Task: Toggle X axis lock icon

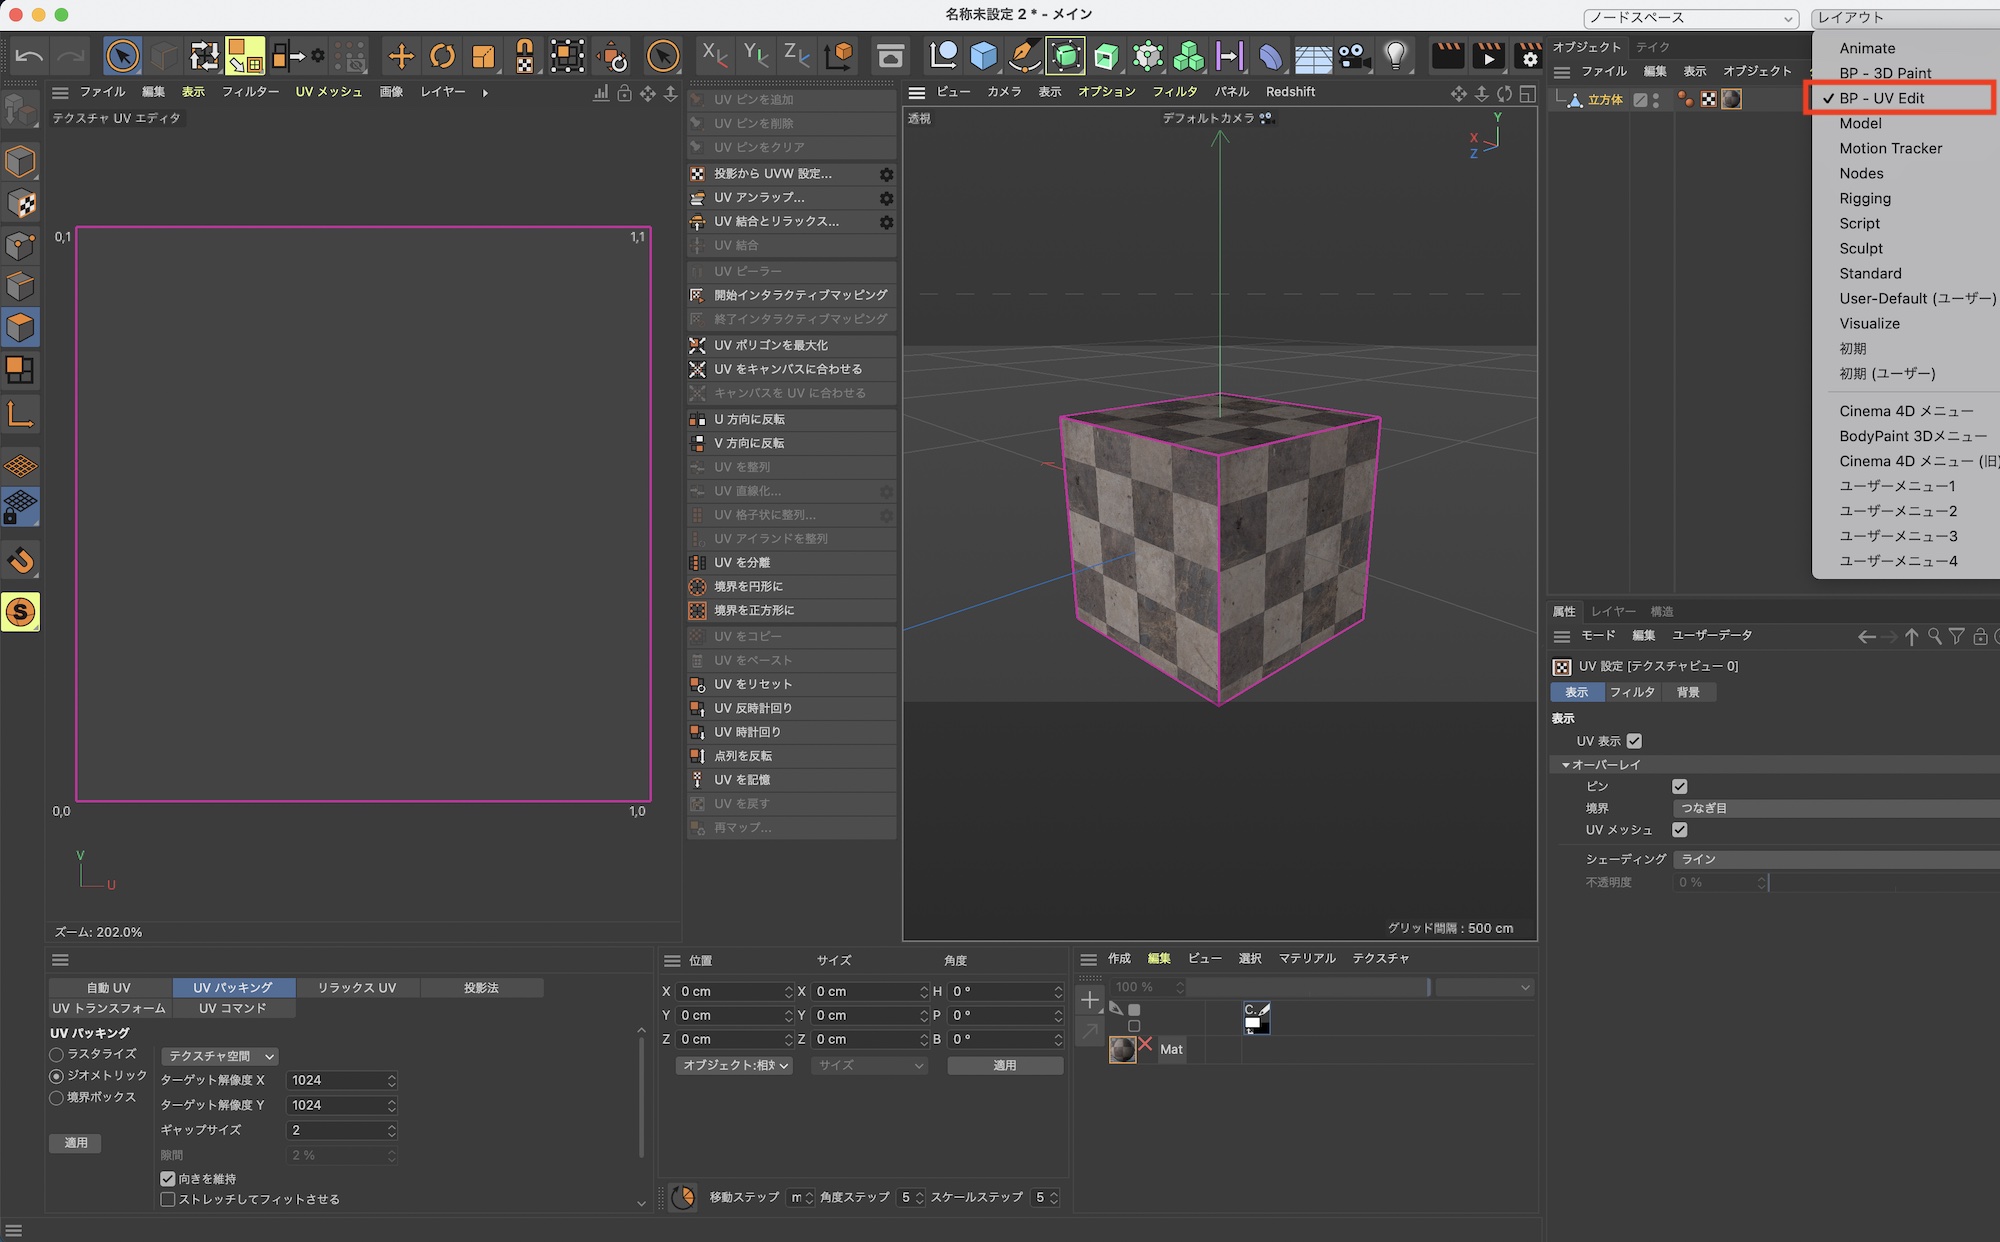Action: tap(714, 56)
